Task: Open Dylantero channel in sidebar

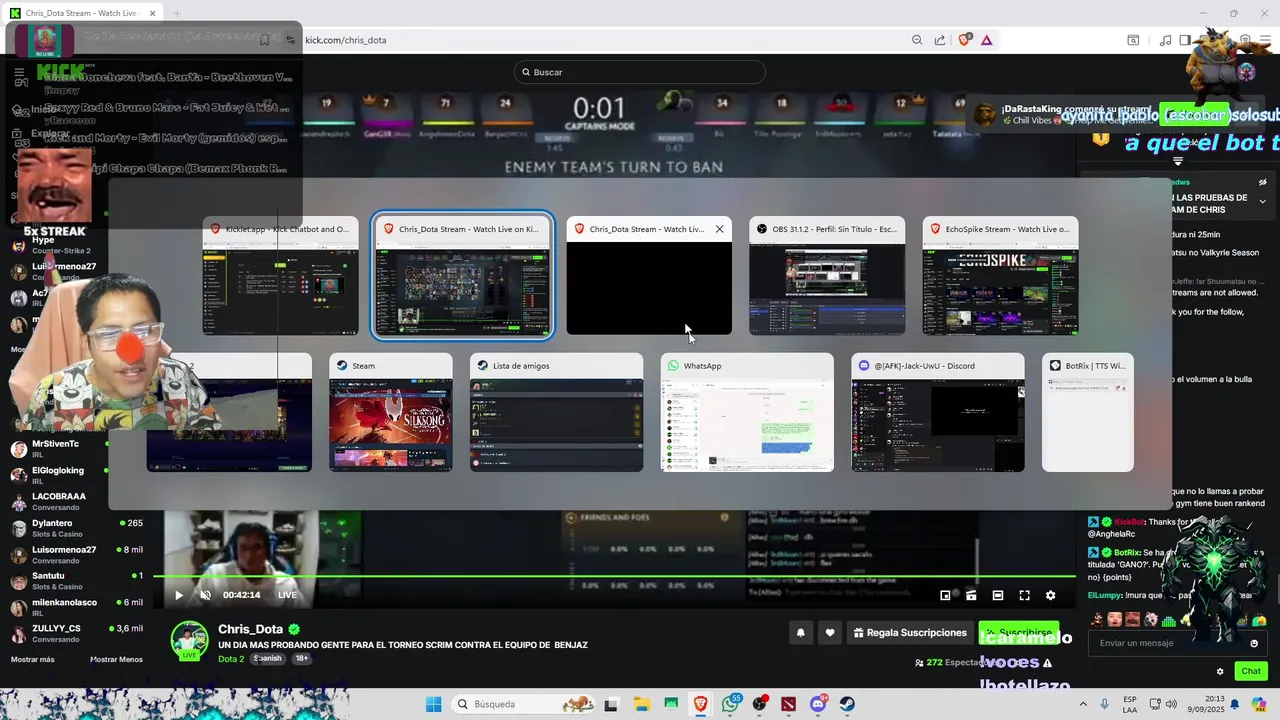Action: [76, 529]
